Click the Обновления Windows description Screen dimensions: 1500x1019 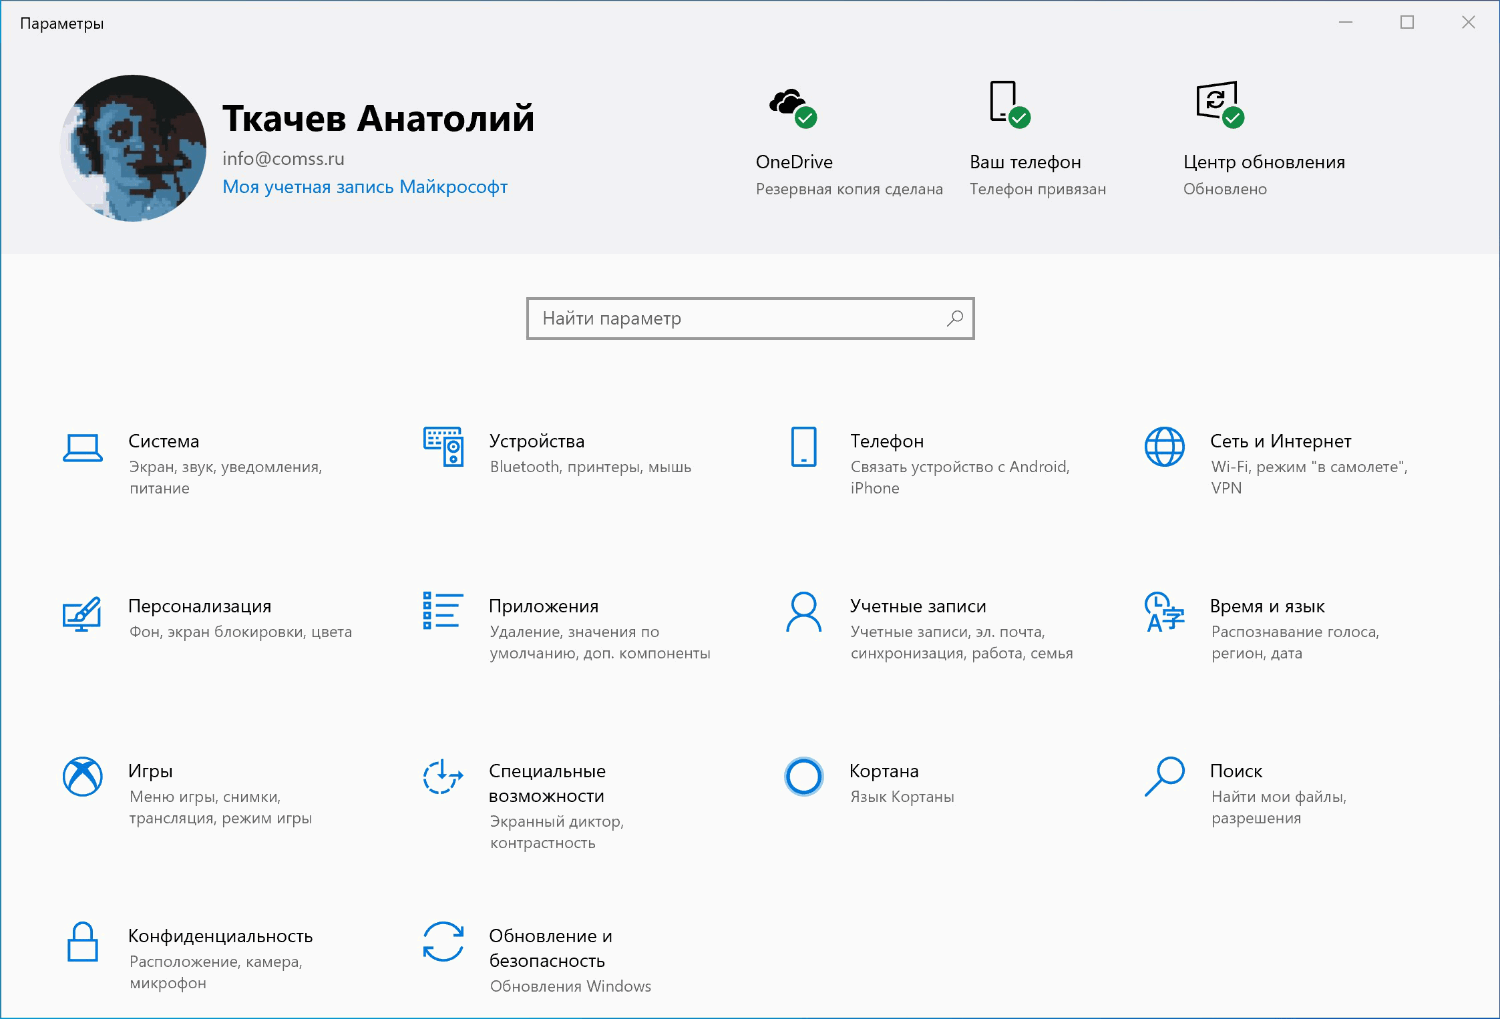[570, 987]
